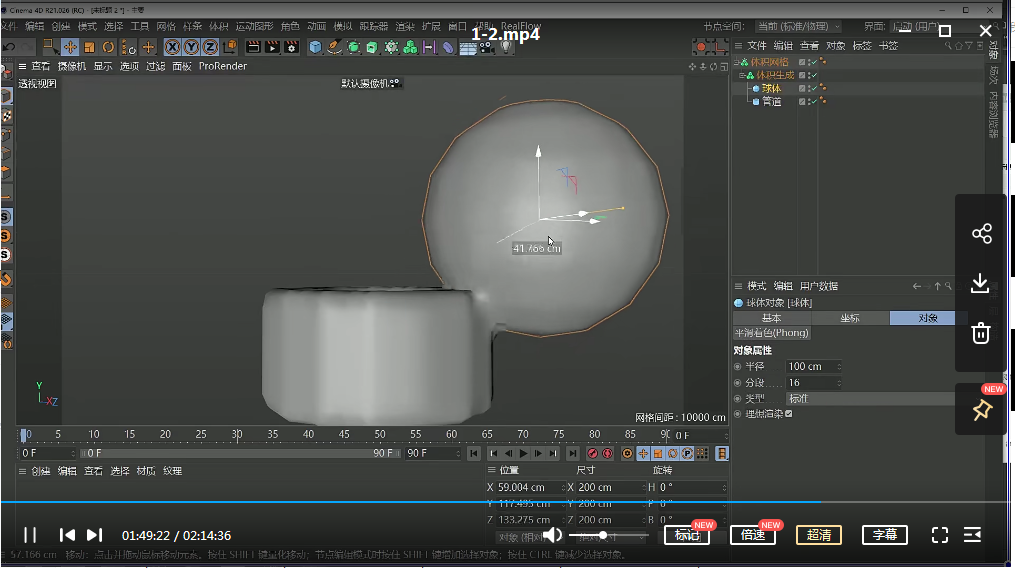Select the Rotate tool in top toolbar
Viewport: 1015px width, 568px height.
[x=108, y=47]
